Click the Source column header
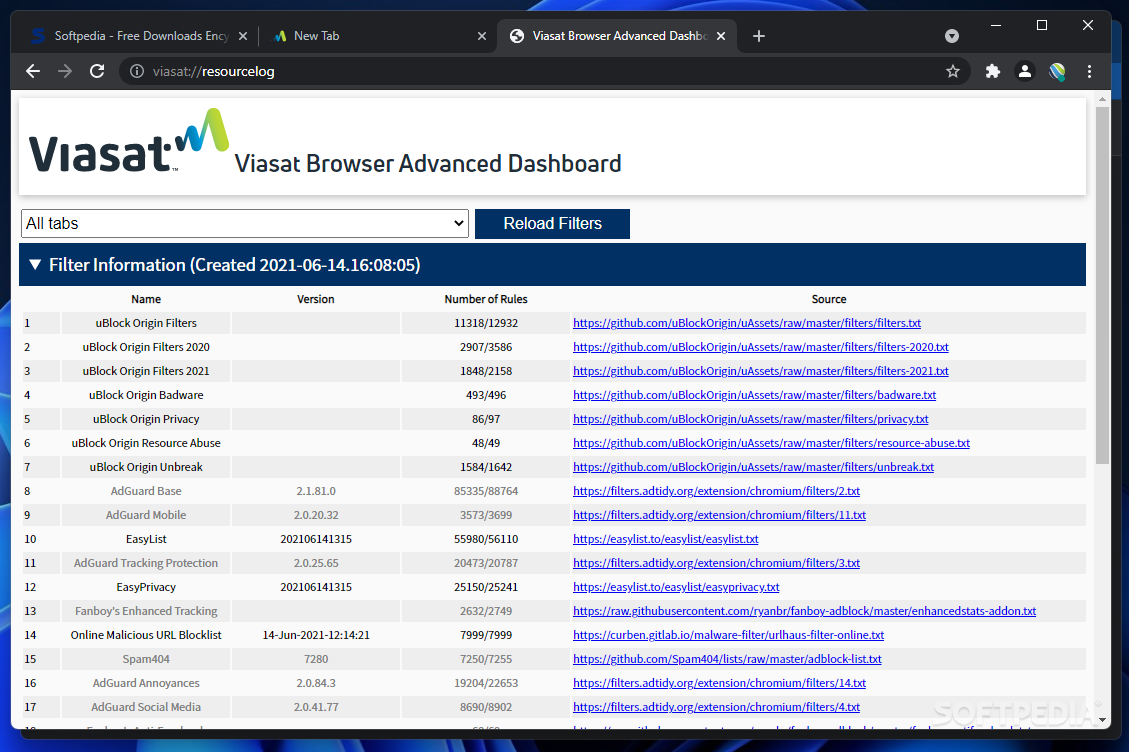Screen dimensions: 1129x752 click(x=829, y=299)
